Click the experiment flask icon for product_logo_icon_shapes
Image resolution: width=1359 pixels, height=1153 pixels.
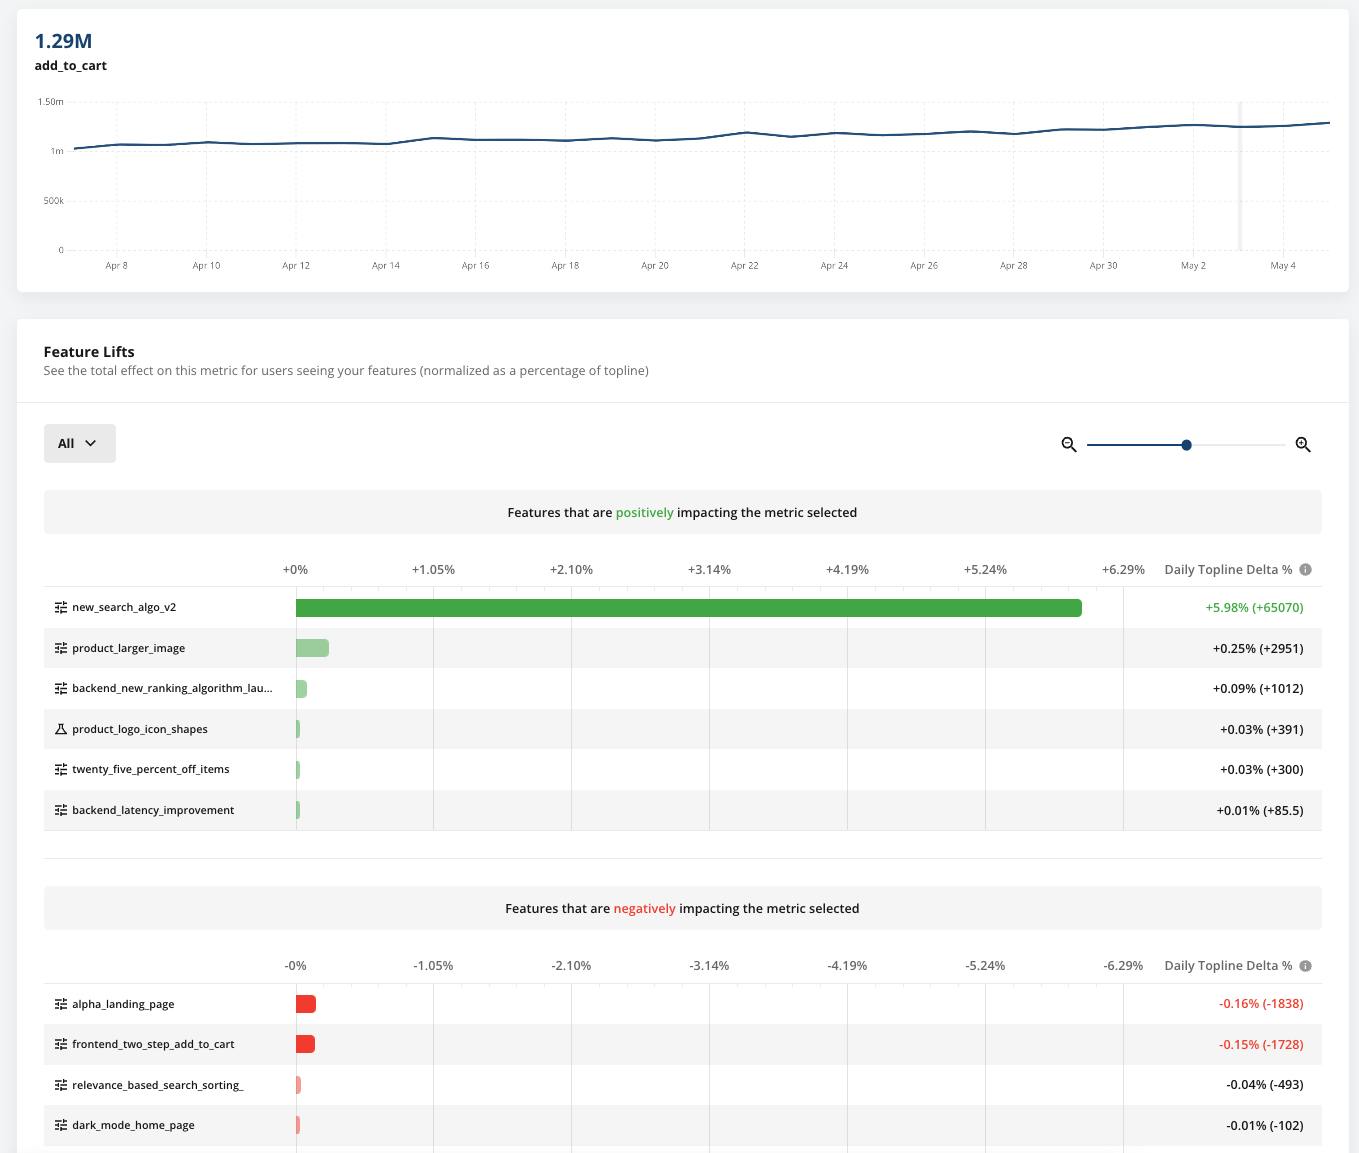tap(61, 729)
